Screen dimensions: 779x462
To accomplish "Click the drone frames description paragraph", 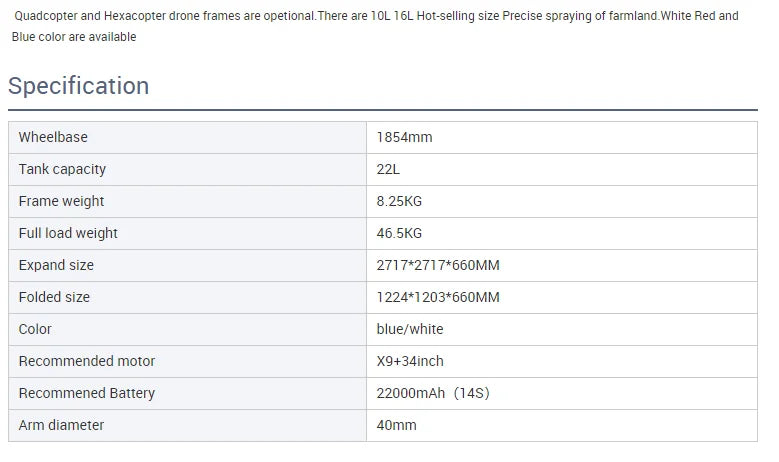I will tap(375, 27).
